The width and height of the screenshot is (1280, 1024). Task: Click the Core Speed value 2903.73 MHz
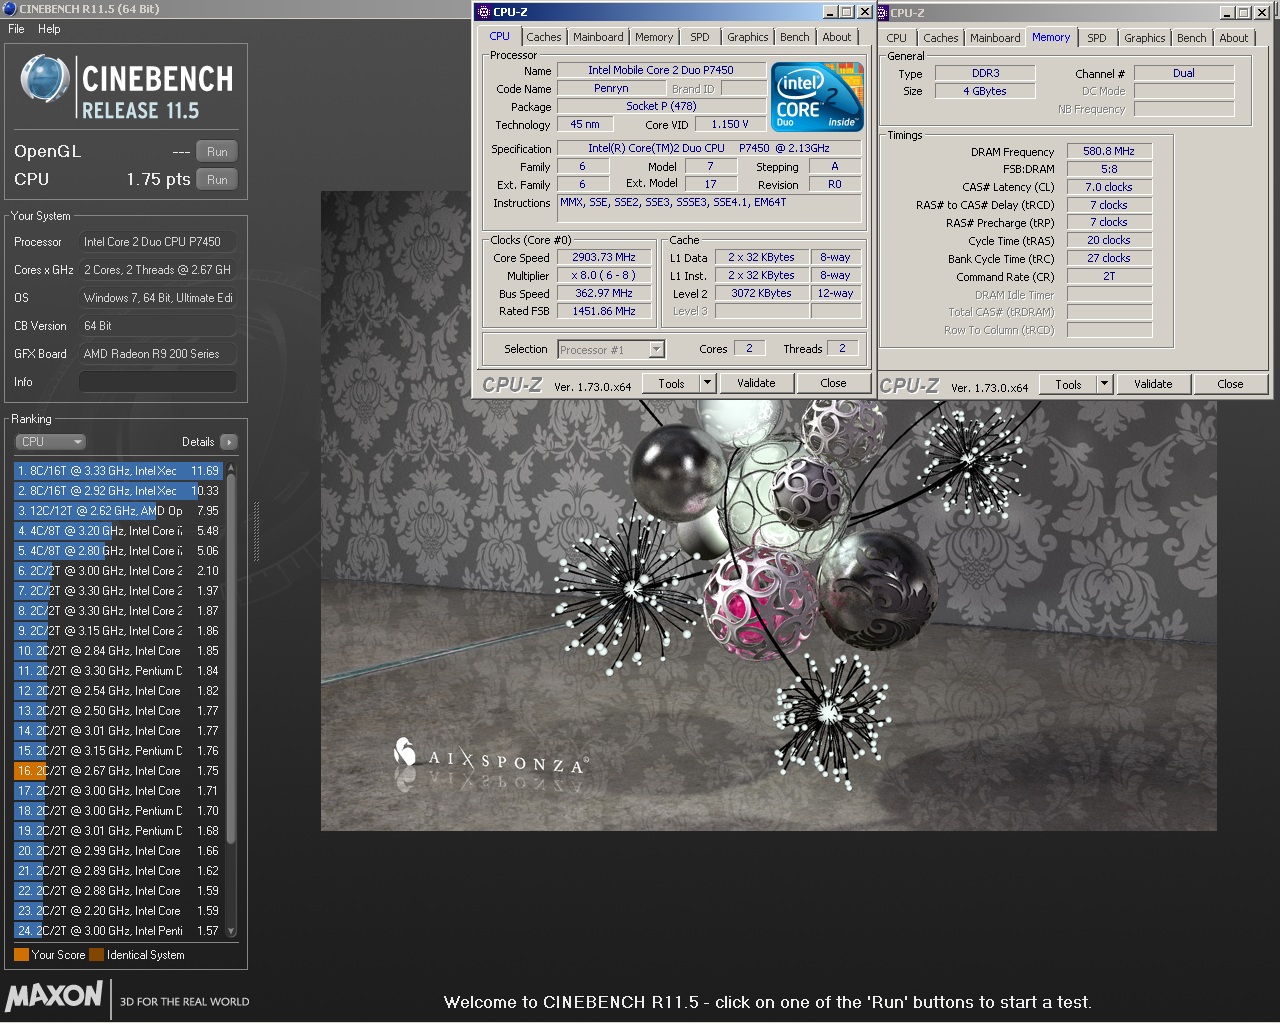(x=604, y=257)
